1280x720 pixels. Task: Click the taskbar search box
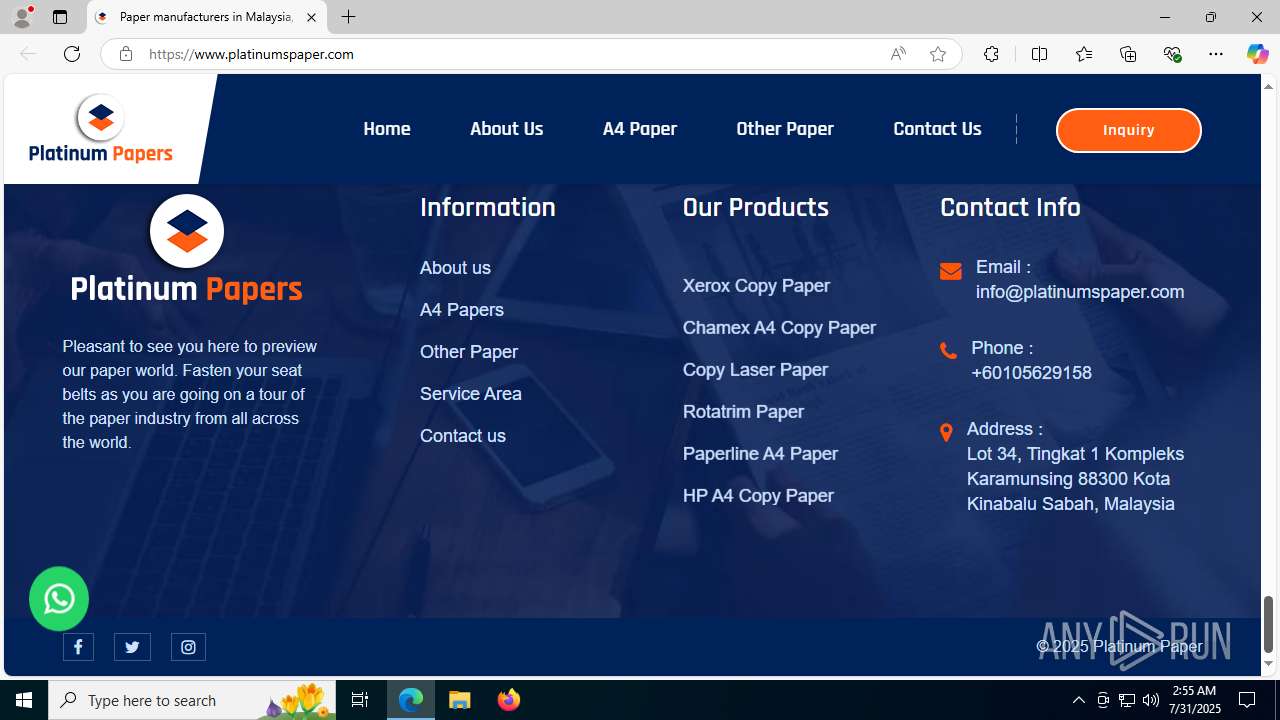(192, 700)
